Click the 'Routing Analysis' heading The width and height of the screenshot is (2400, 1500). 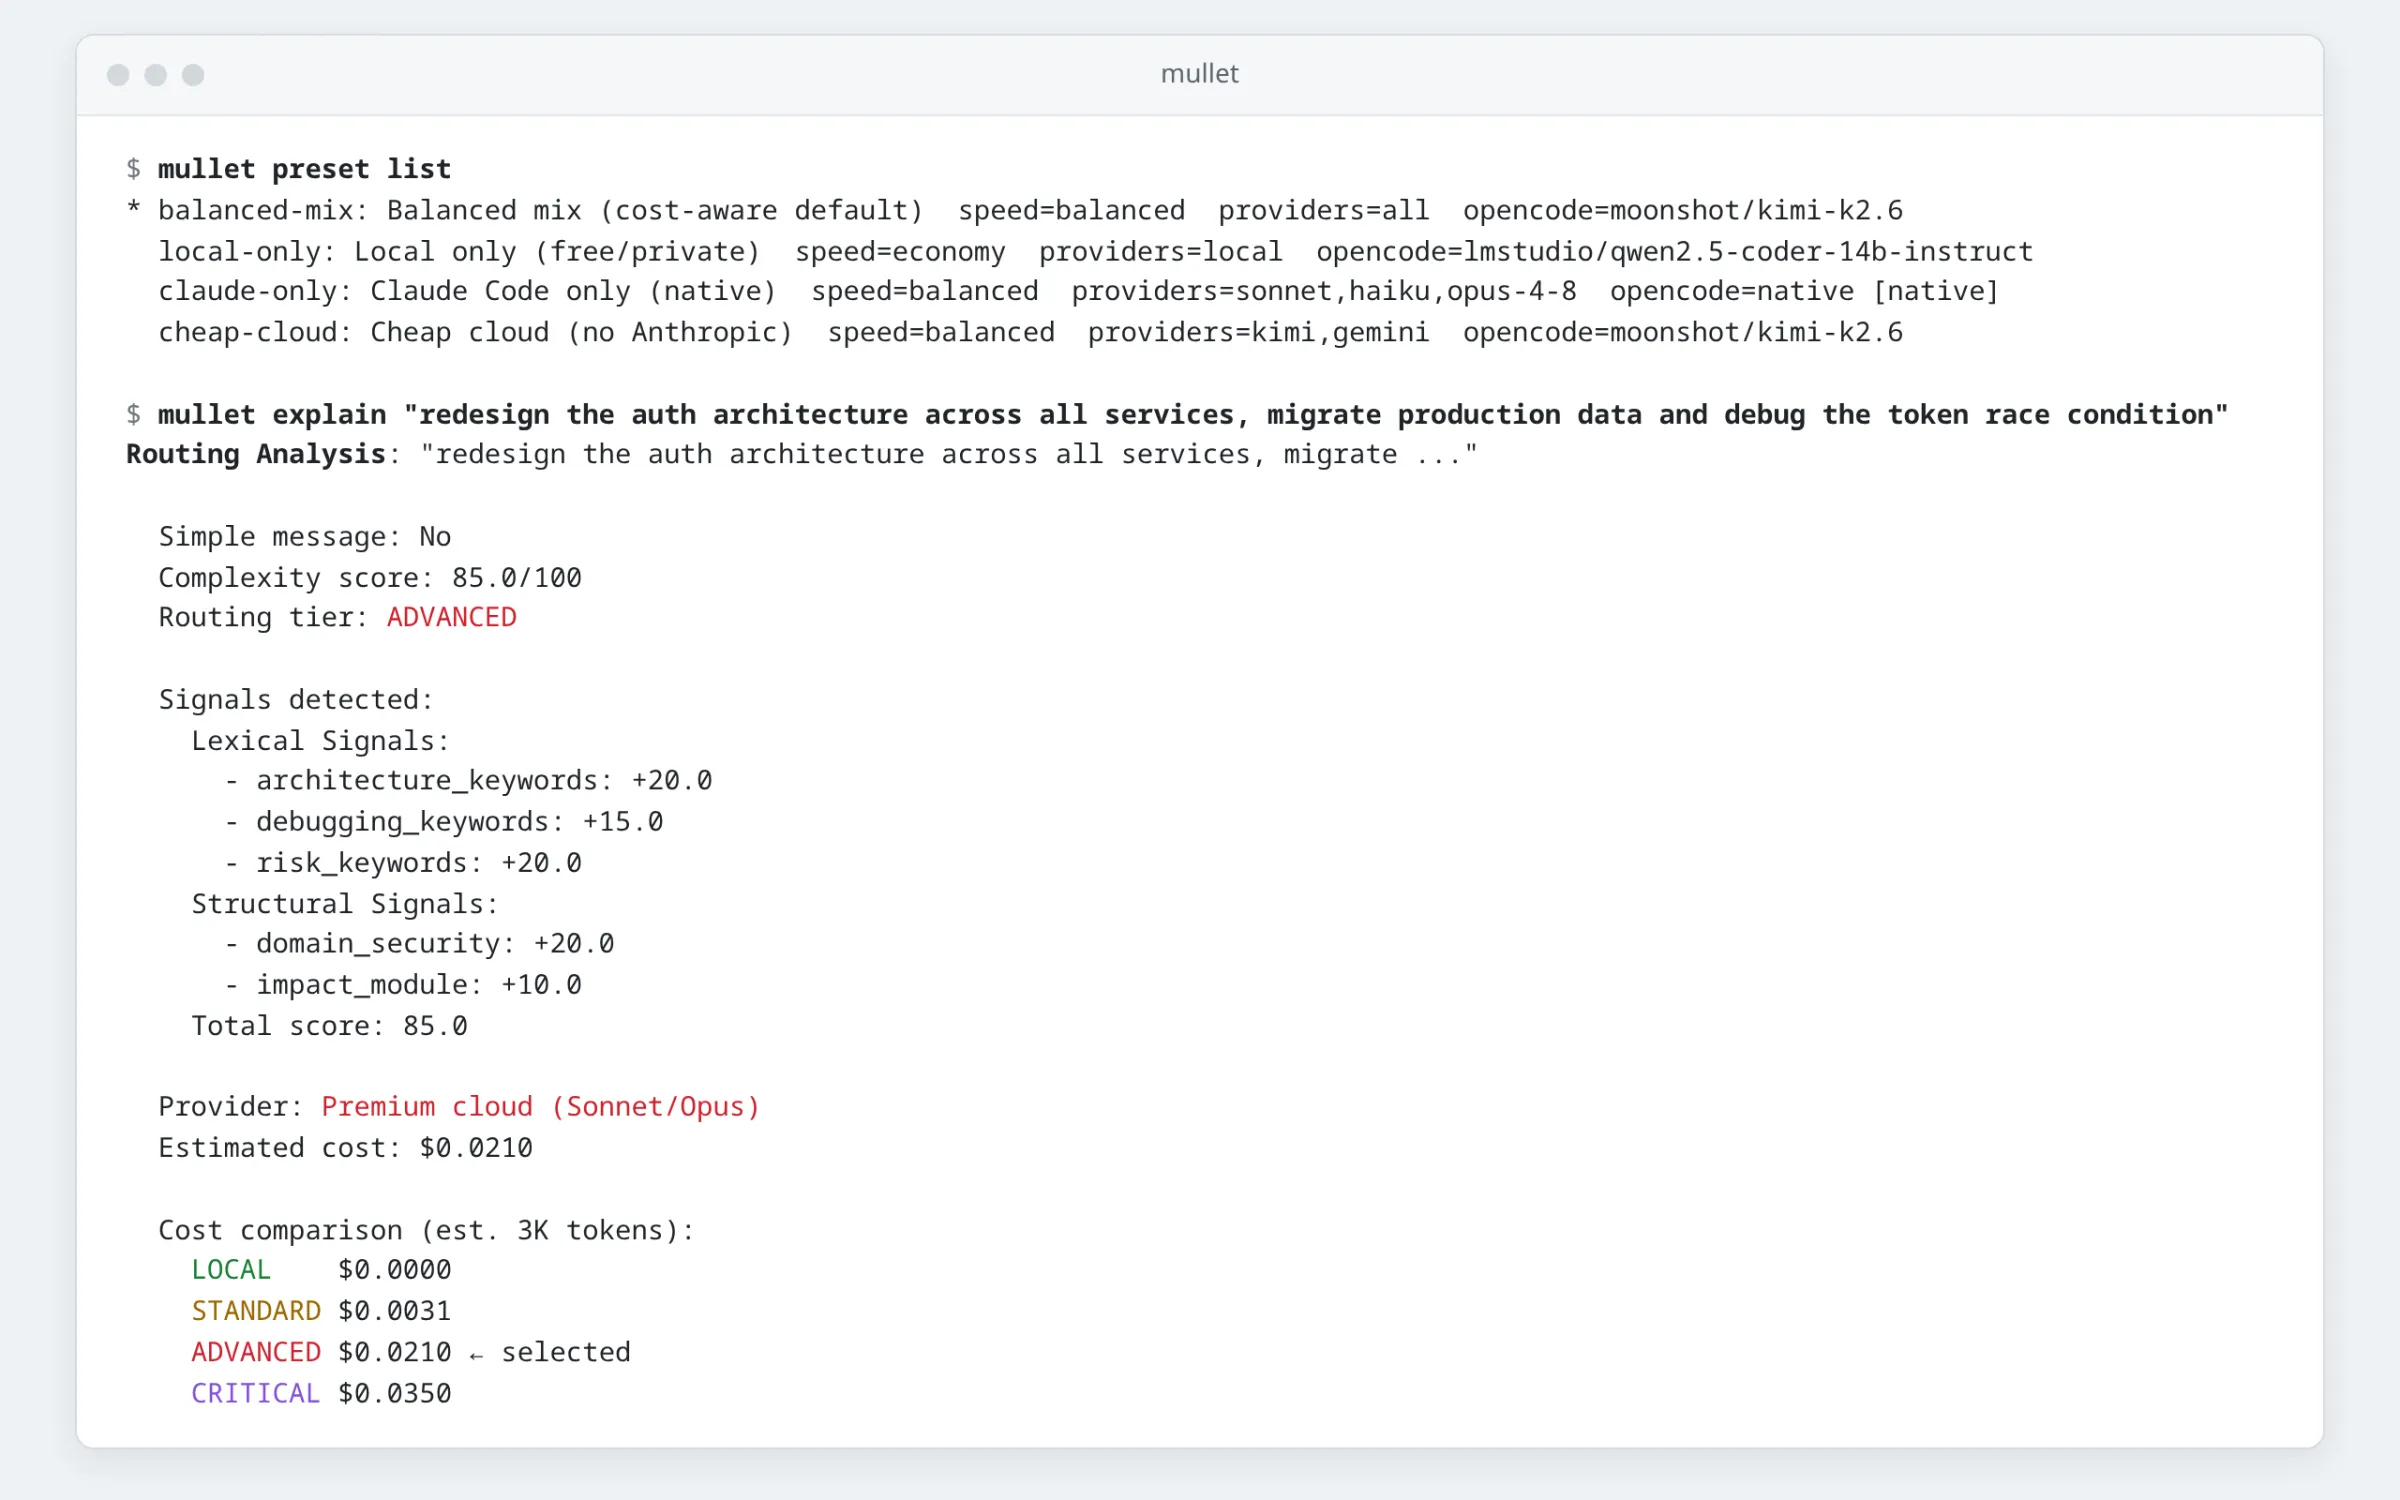coord(256,454)
